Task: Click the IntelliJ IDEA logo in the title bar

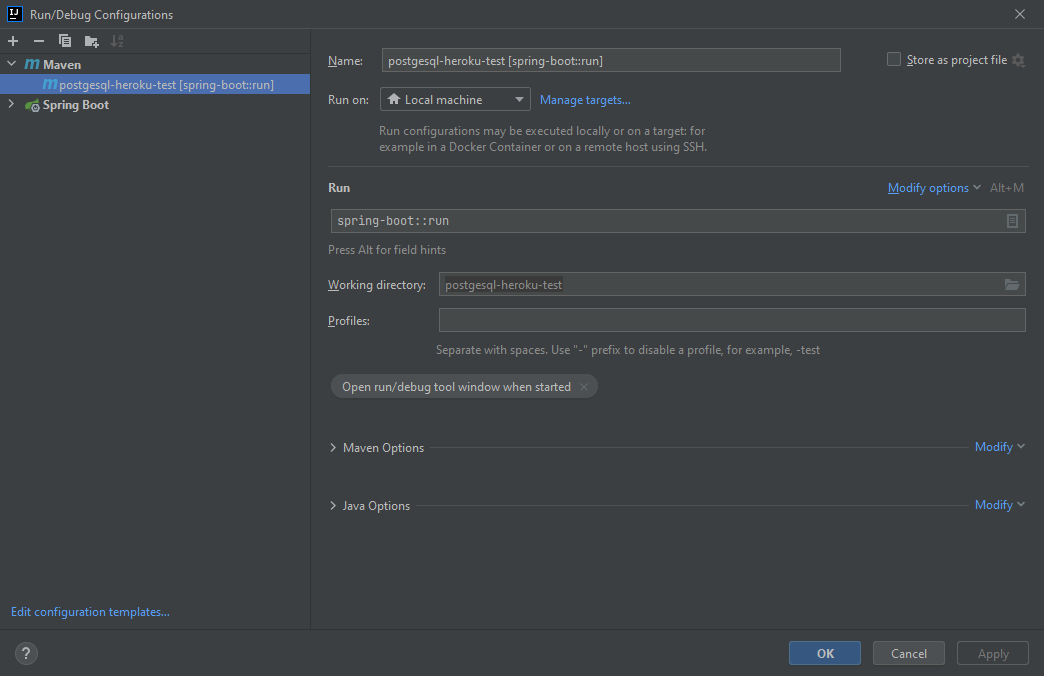Action: (x=15, y=14)
